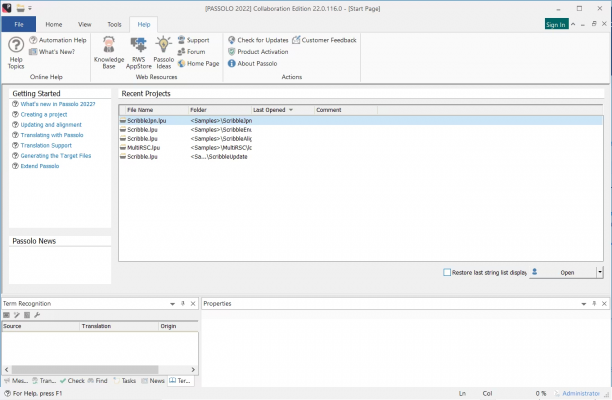Click the Folder column header
This screenshot has width=612, height=400.
220,110
